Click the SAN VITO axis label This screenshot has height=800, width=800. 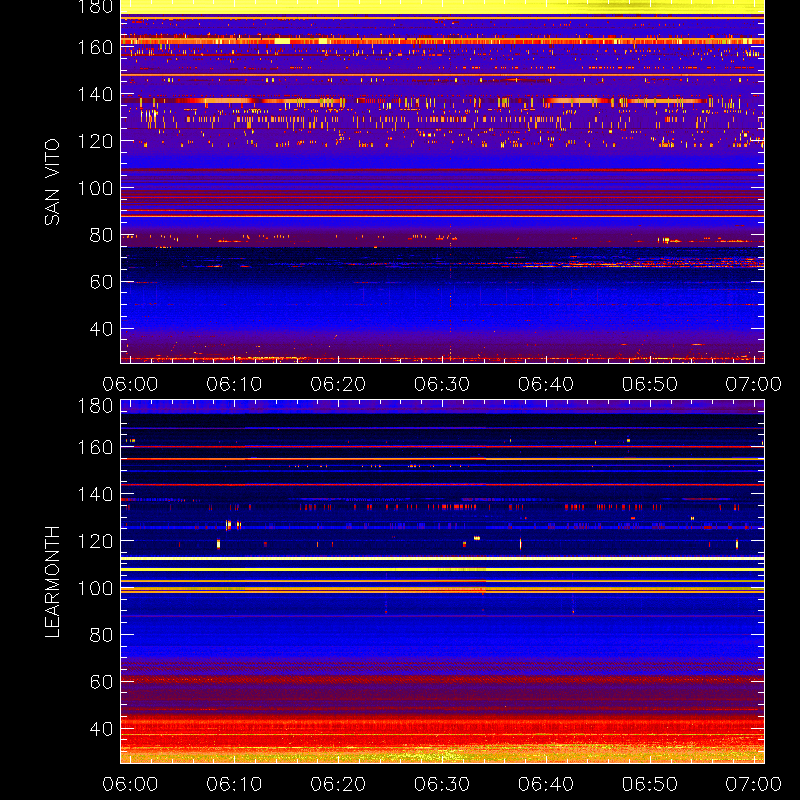[x=52, y=182]
